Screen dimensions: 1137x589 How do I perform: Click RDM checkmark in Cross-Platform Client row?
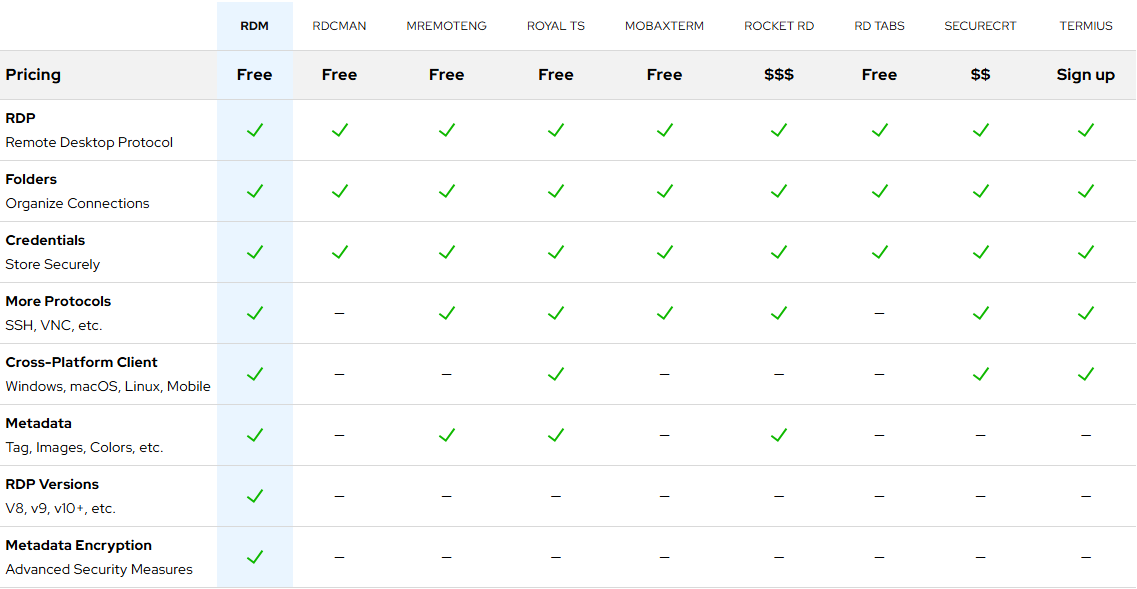(255, 374)
